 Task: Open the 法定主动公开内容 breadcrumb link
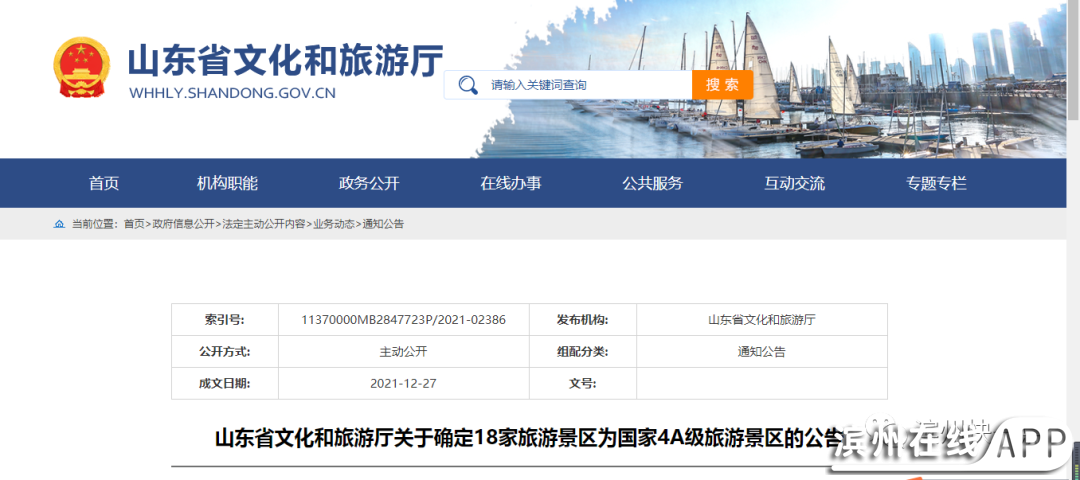click(x=264, y=224)
